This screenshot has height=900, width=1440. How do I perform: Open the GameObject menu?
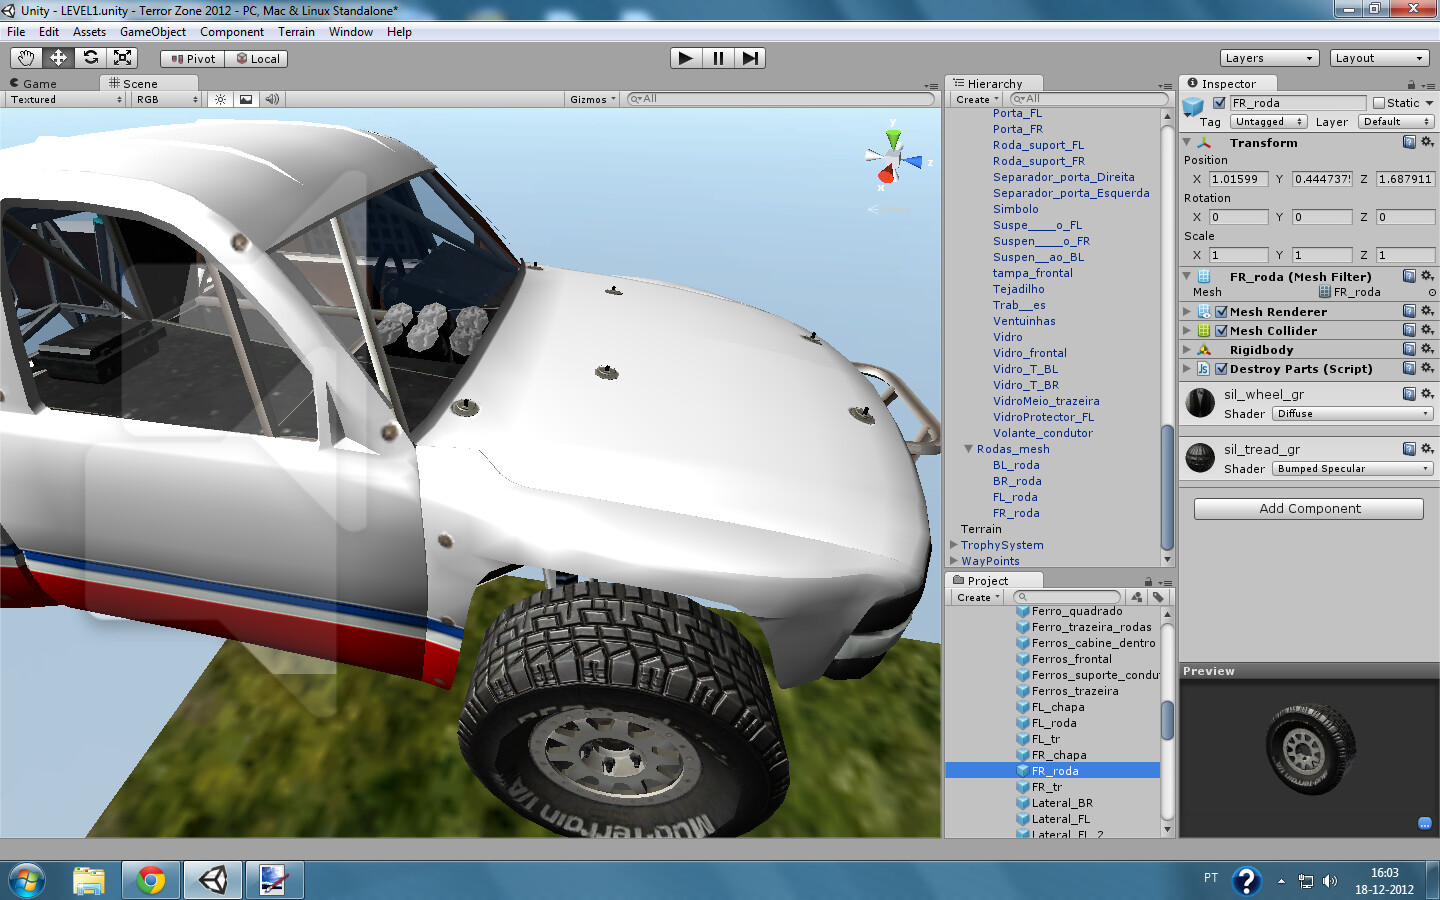152,31
